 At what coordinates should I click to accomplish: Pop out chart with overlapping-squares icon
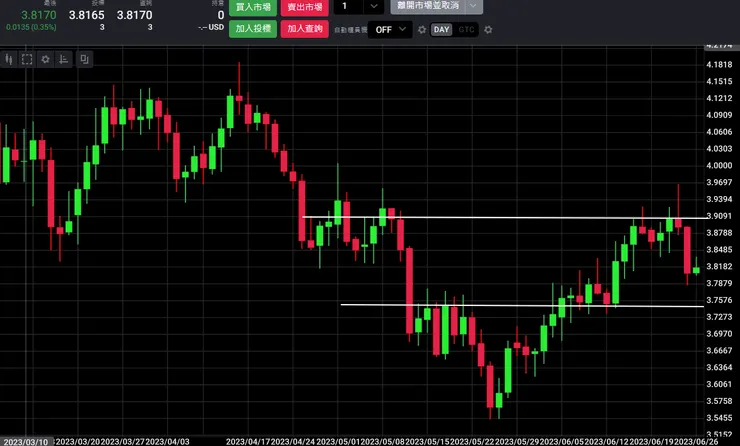coord(84,59)
